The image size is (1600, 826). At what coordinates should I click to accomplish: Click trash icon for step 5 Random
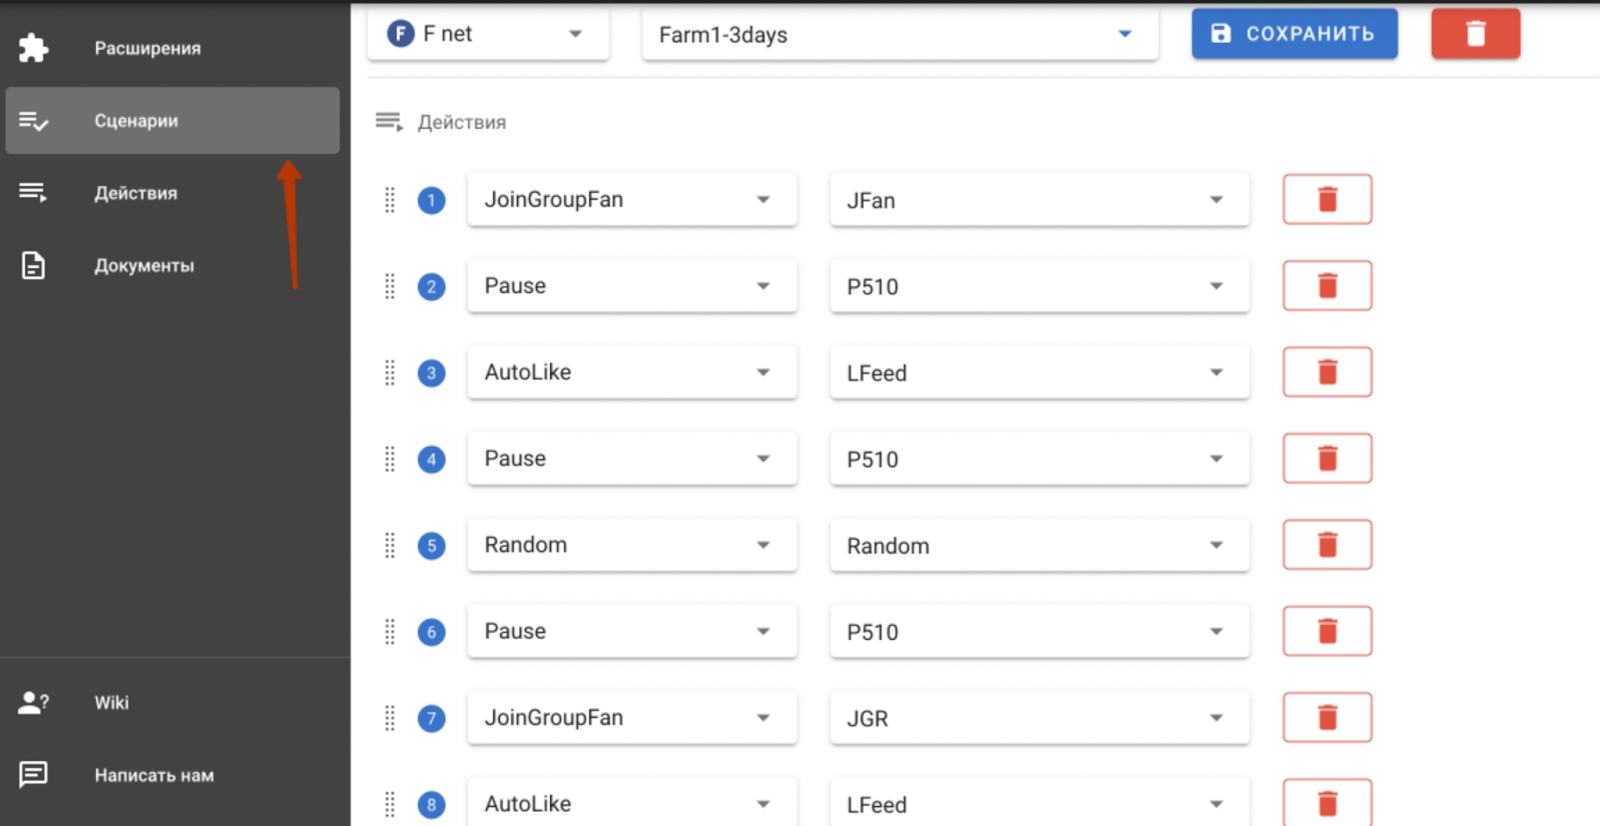pyautogui.click(x=1327, y=545)
